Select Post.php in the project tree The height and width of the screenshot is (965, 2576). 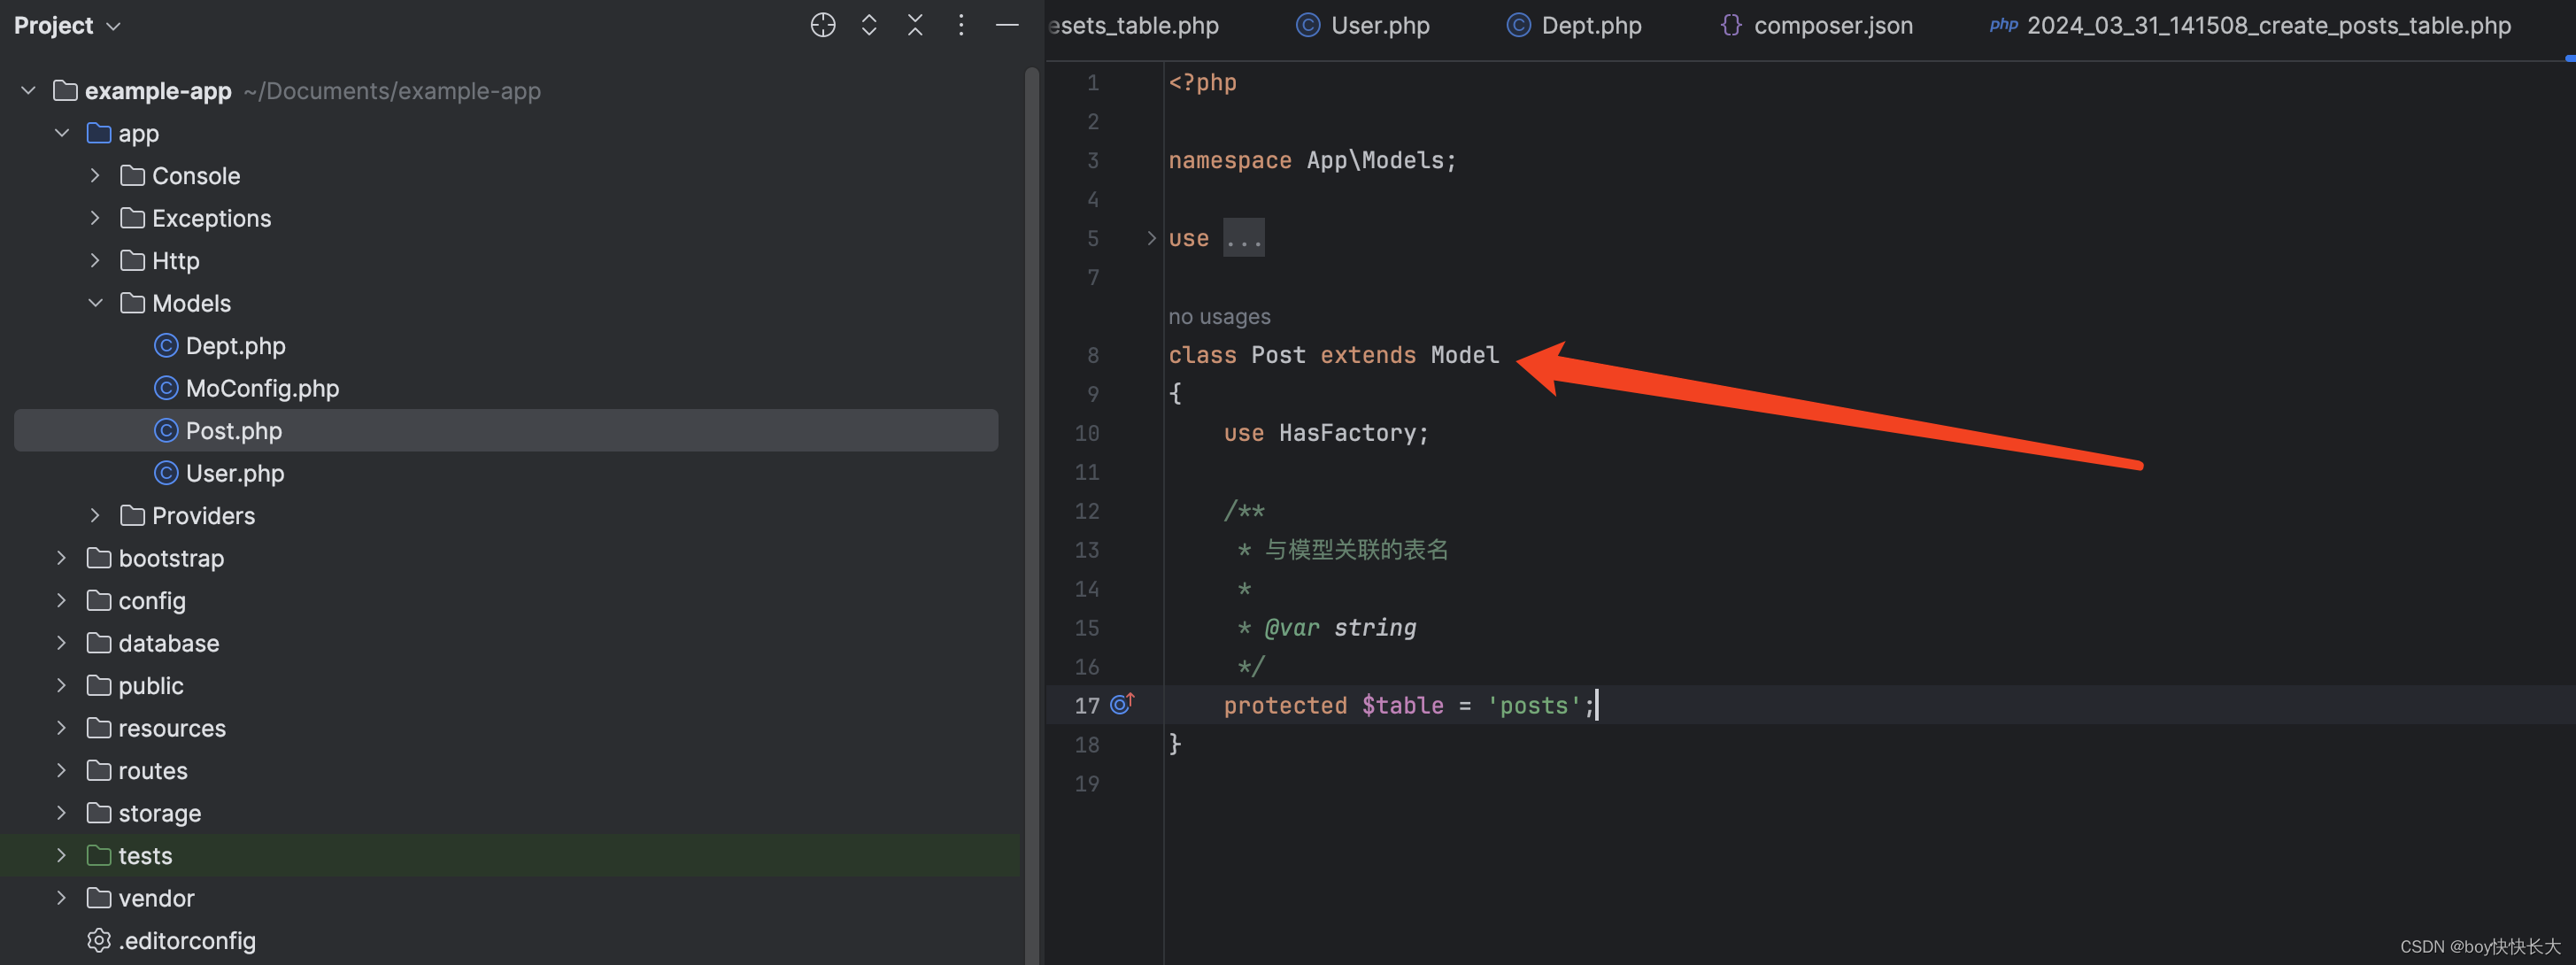click(506, 431)
